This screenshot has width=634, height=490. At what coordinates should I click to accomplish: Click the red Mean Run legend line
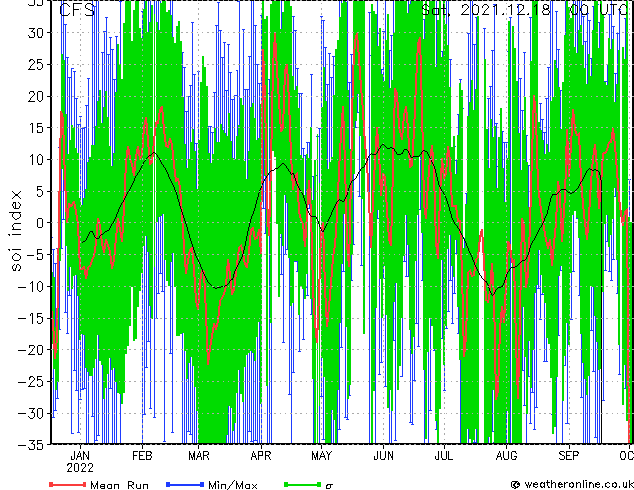68,484
